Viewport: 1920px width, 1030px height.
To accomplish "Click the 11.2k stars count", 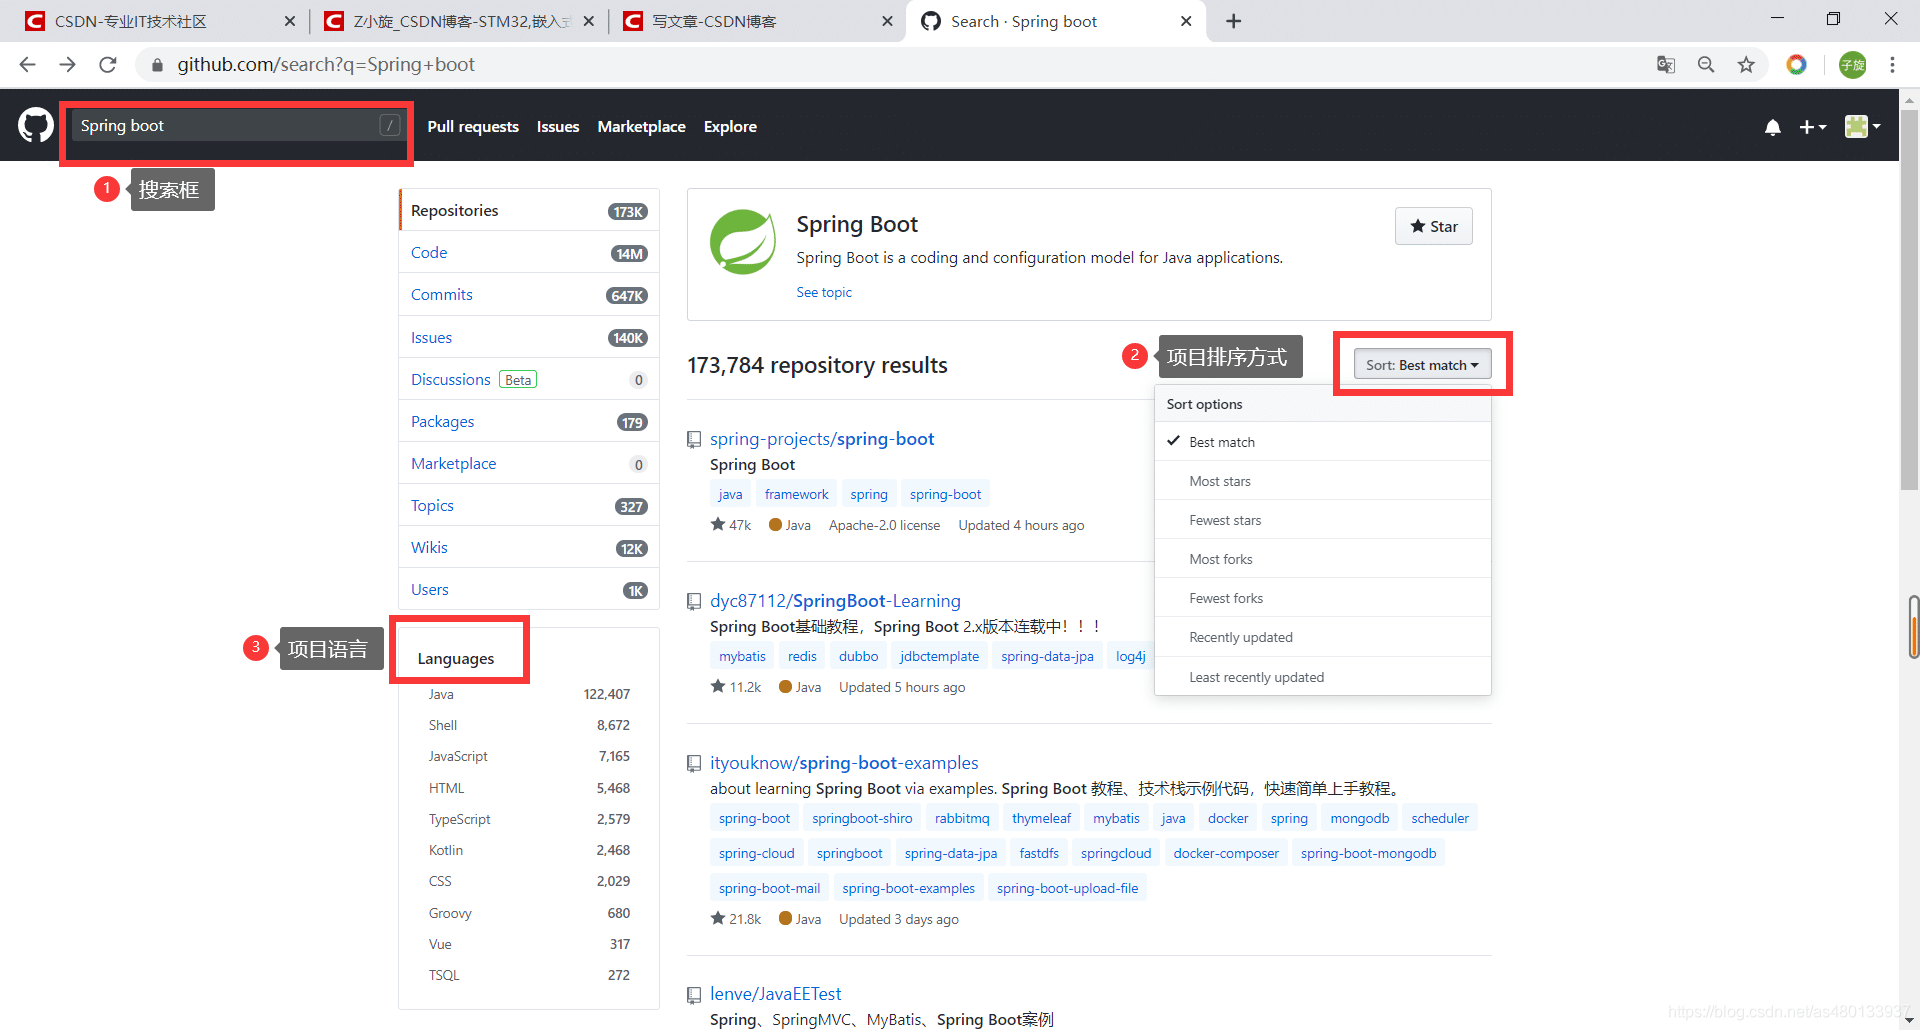I will pyautogui.click(x=736, y=687).
